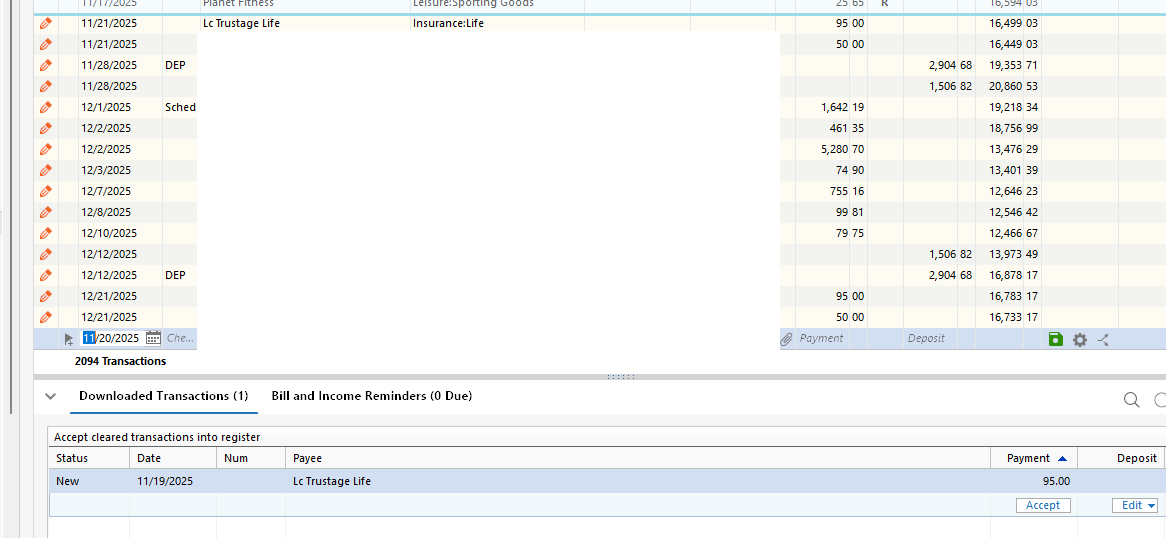This screenshot has width=1166, height=538.
Task: Click the balance 19,353 71
Action: click(x=1014, y=65)
